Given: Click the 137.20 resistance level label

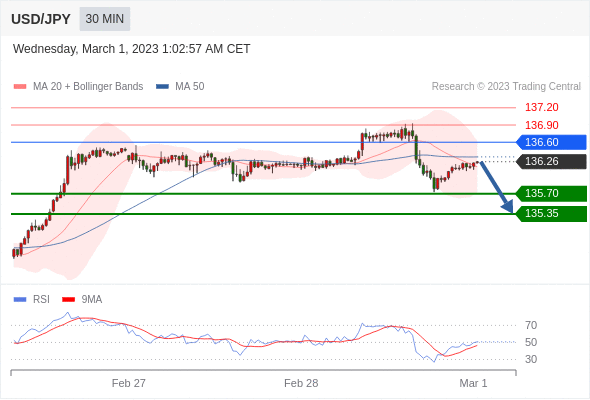Looking at the screenshot, I should pos(541,107).
